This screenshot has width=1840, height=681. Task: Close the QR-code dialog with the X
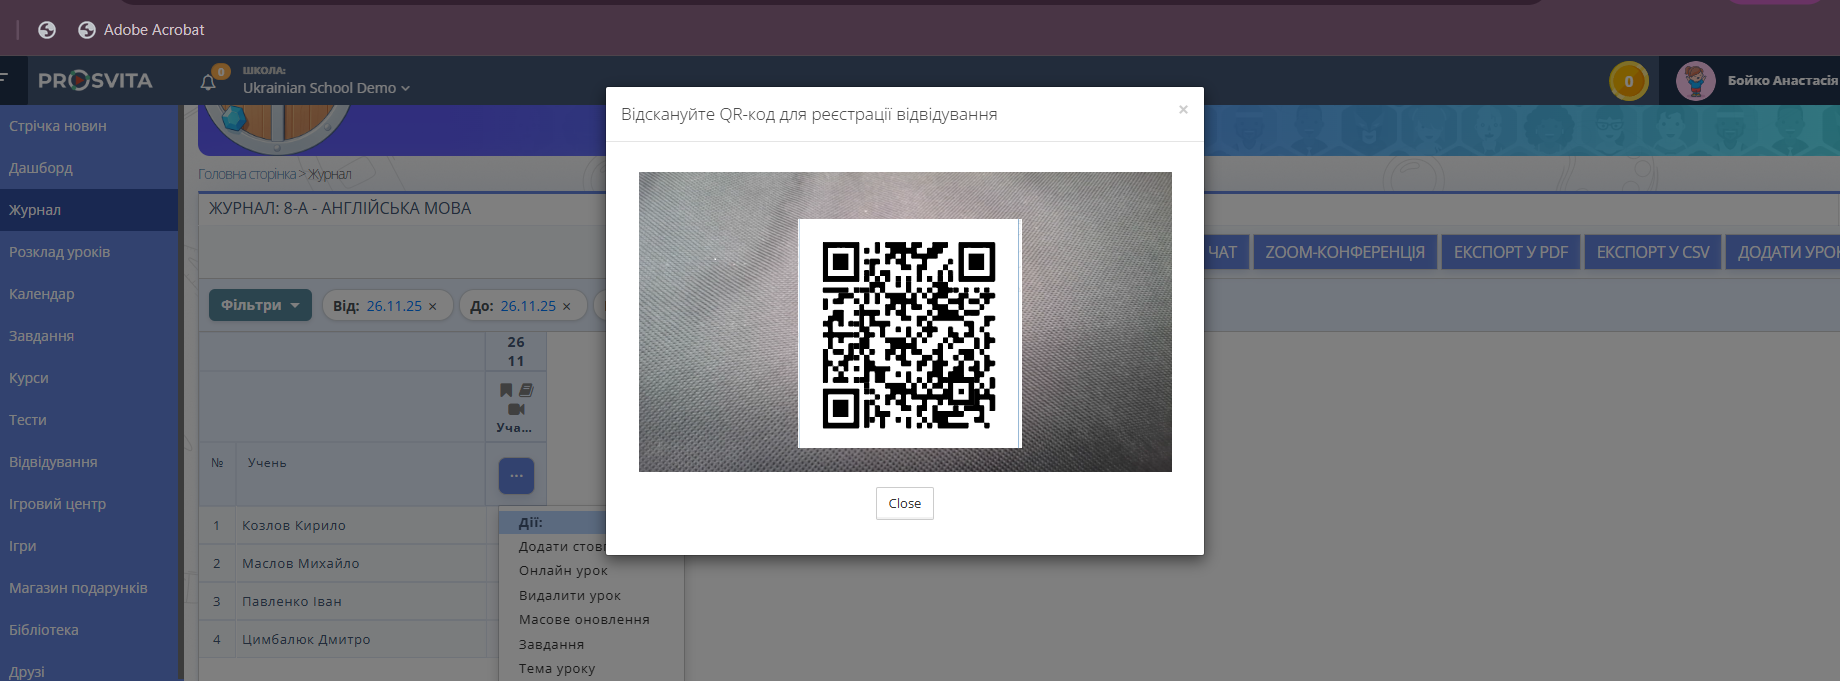(1183, 110)
